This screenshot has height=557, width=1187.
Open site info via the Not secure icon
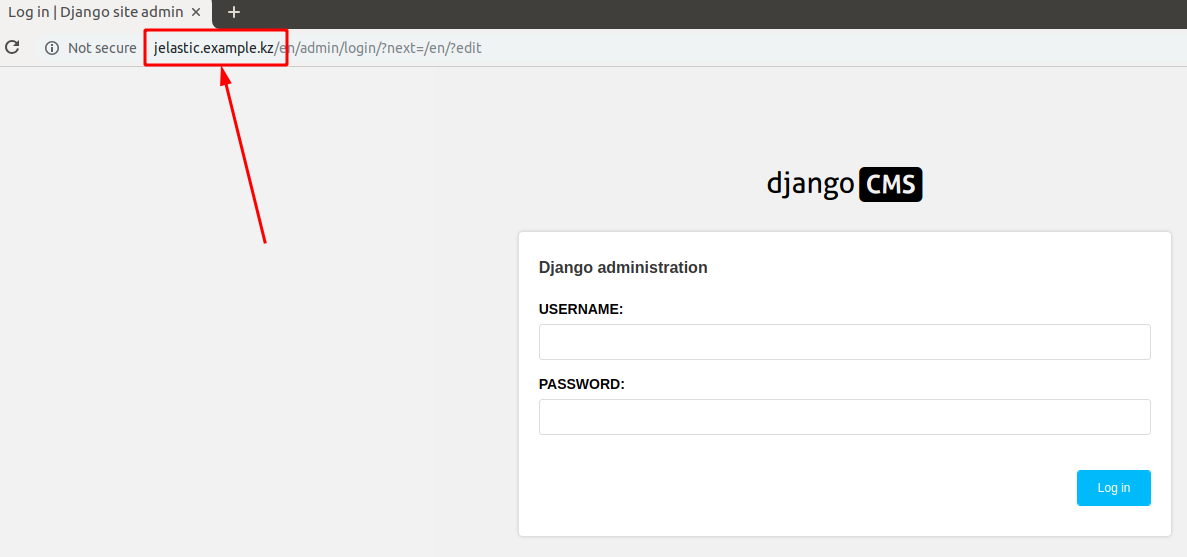coord(52,48)
